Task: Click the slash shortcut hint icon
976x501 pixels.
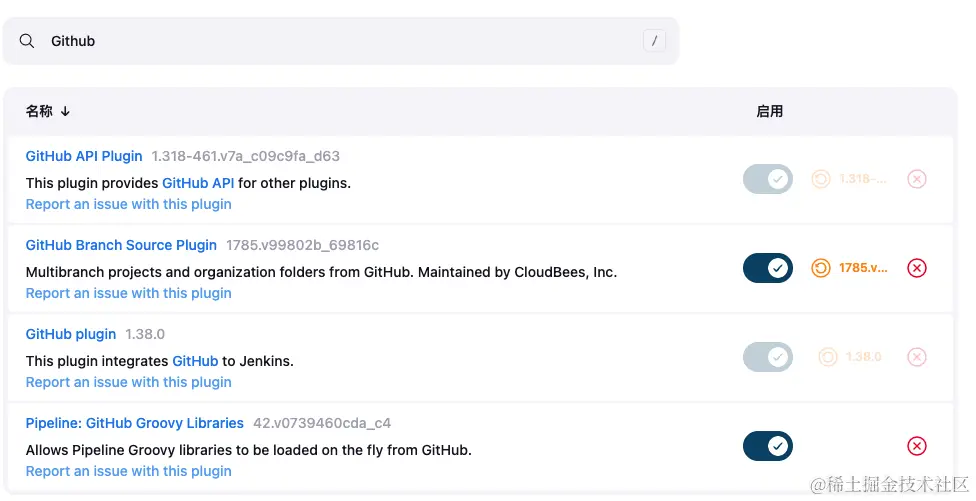Action: pos(654,41)
